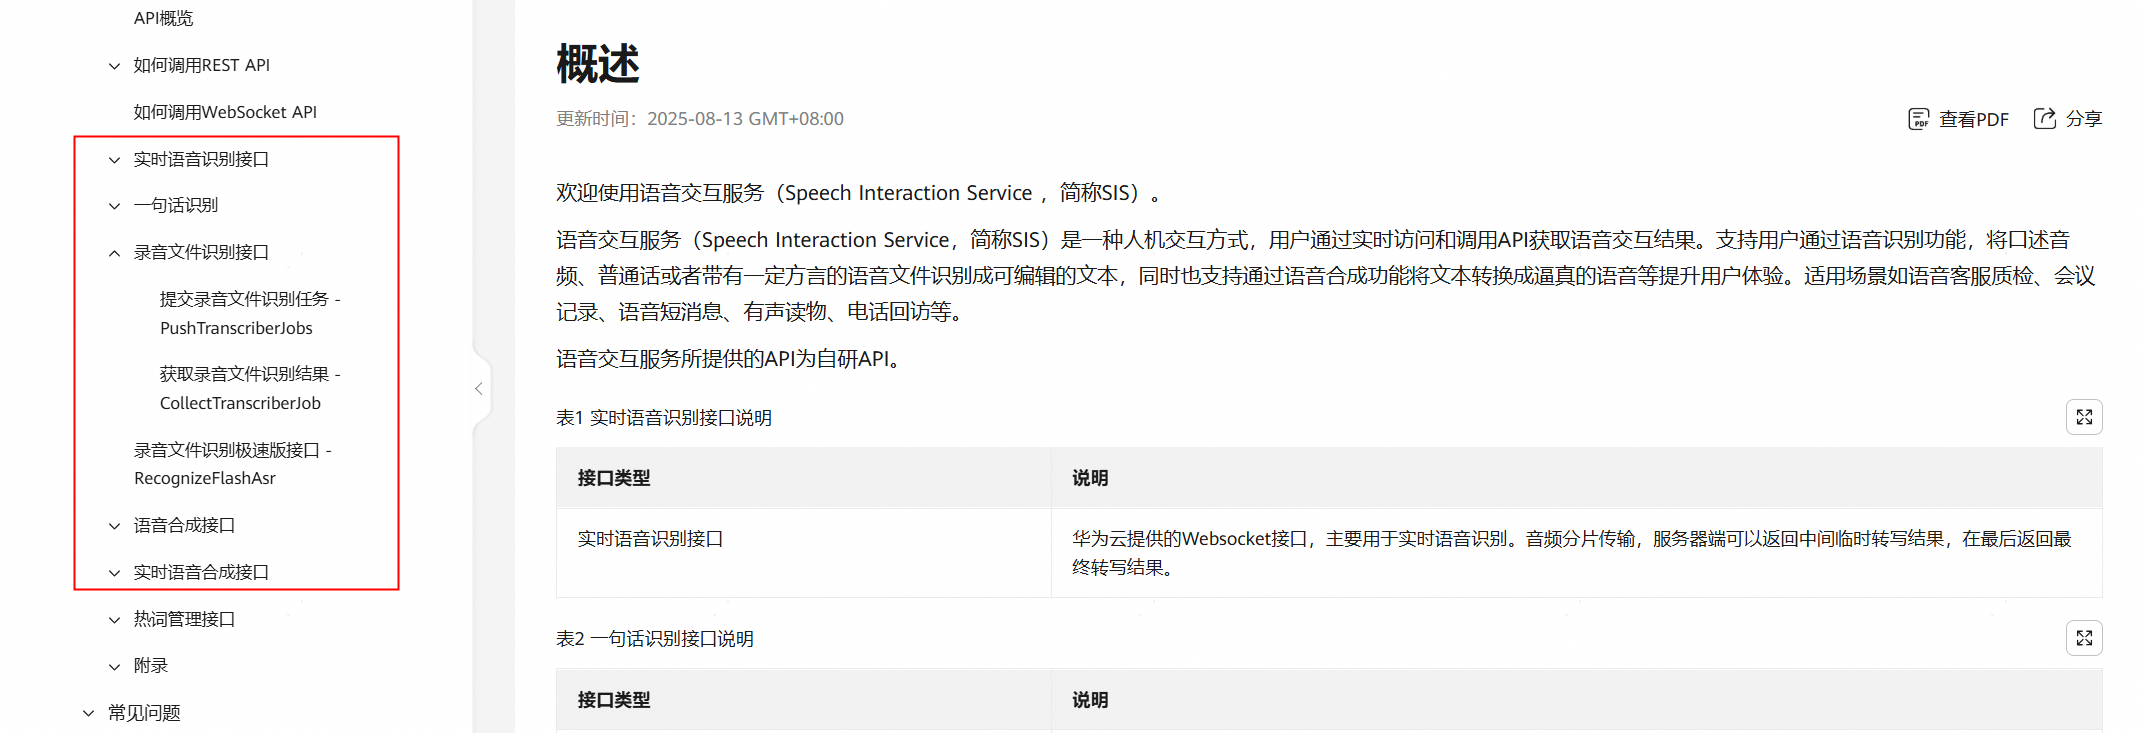Expand the 热词管理接口 section

(x=115, y=620)
